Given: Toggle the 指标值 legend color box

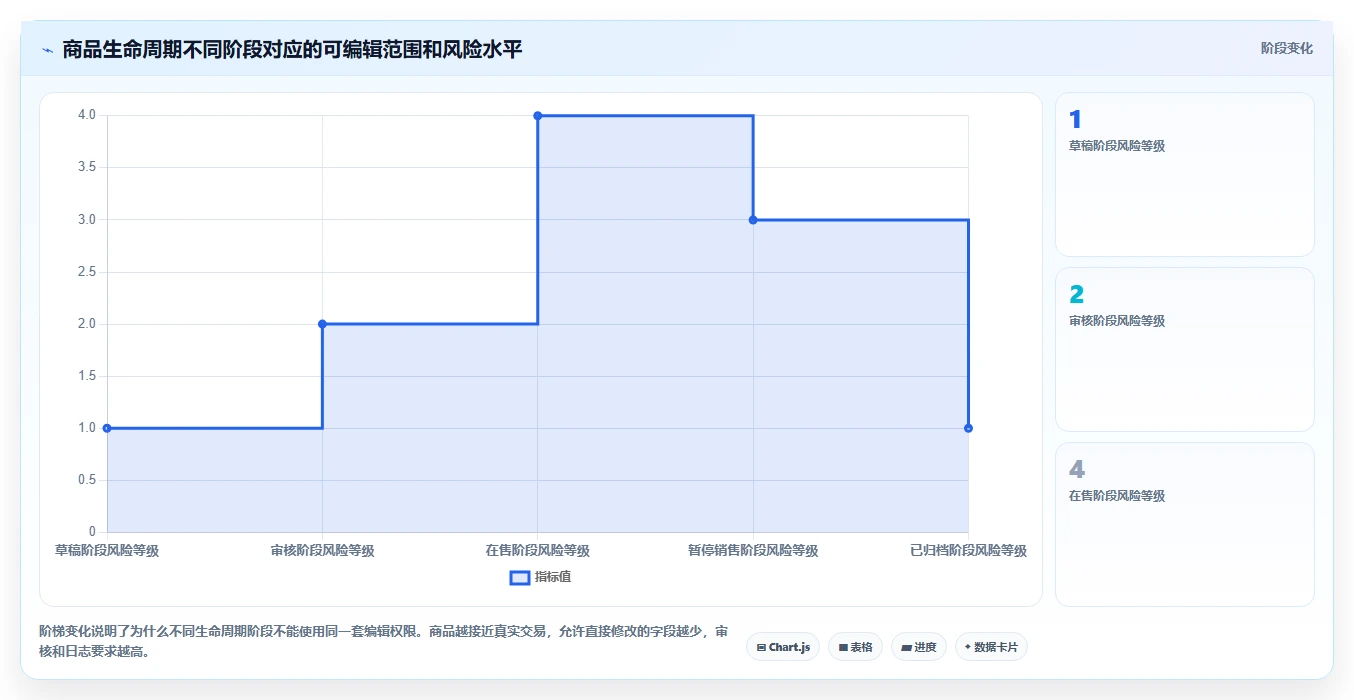Looking at the screenshot, I should (520, 577).
